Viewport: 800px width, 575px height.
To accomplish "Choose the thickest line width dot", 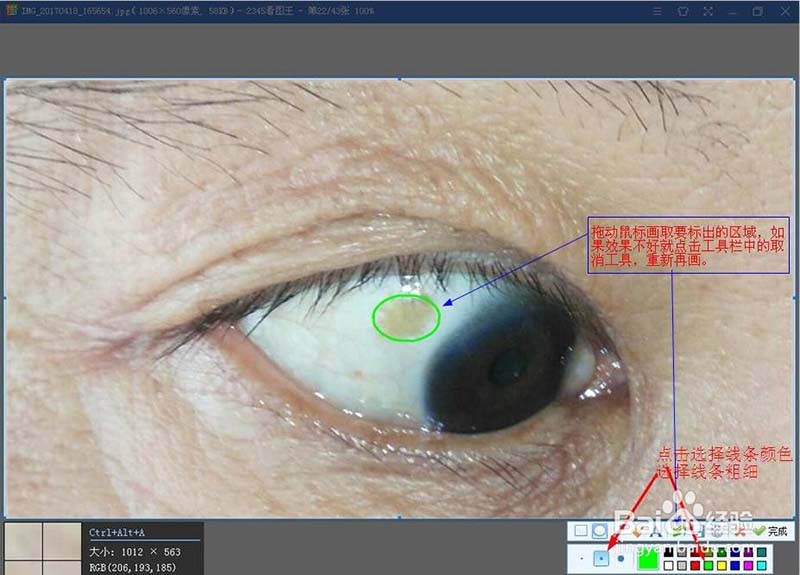I will click(x=620, y=559).
